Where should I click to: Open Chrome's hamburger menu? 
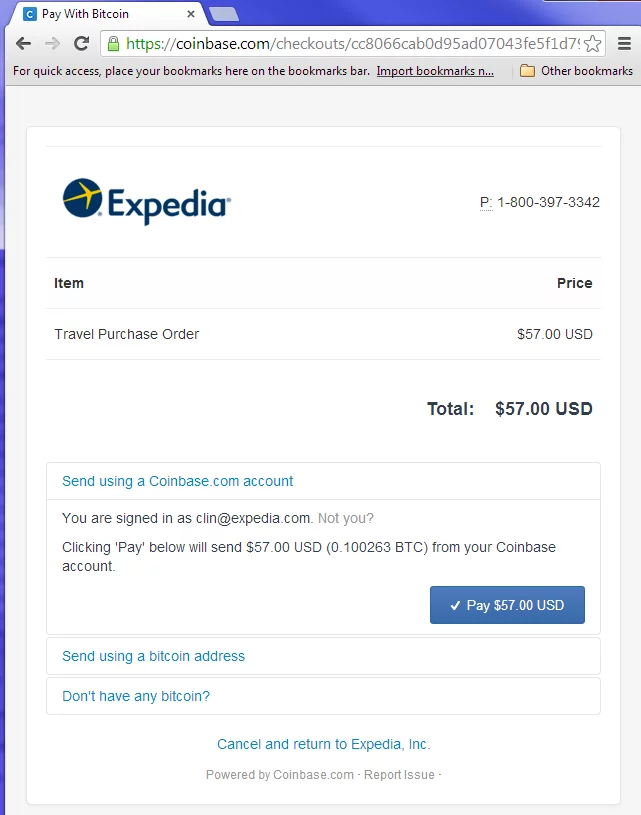coord(623,44)
